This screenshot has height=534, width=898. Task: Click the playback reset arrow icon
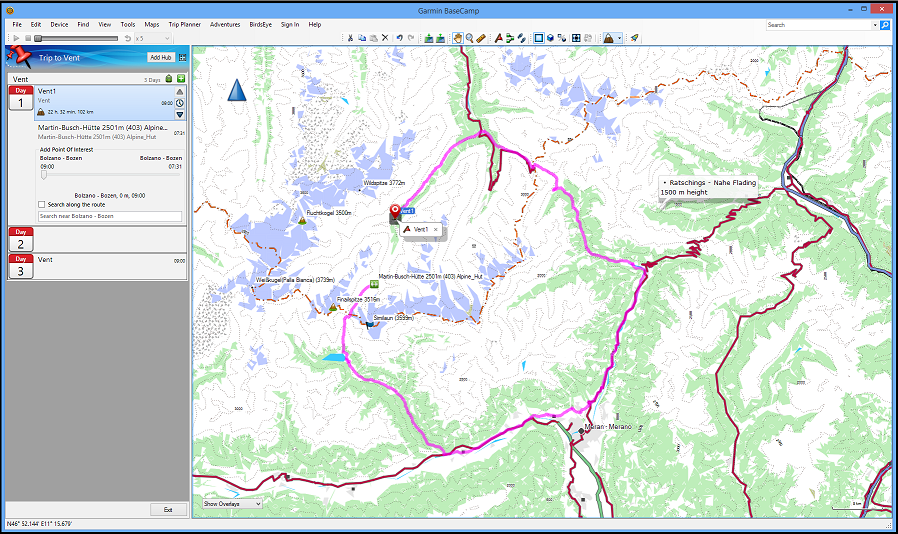pyautogui.click(x=128, y=38)
